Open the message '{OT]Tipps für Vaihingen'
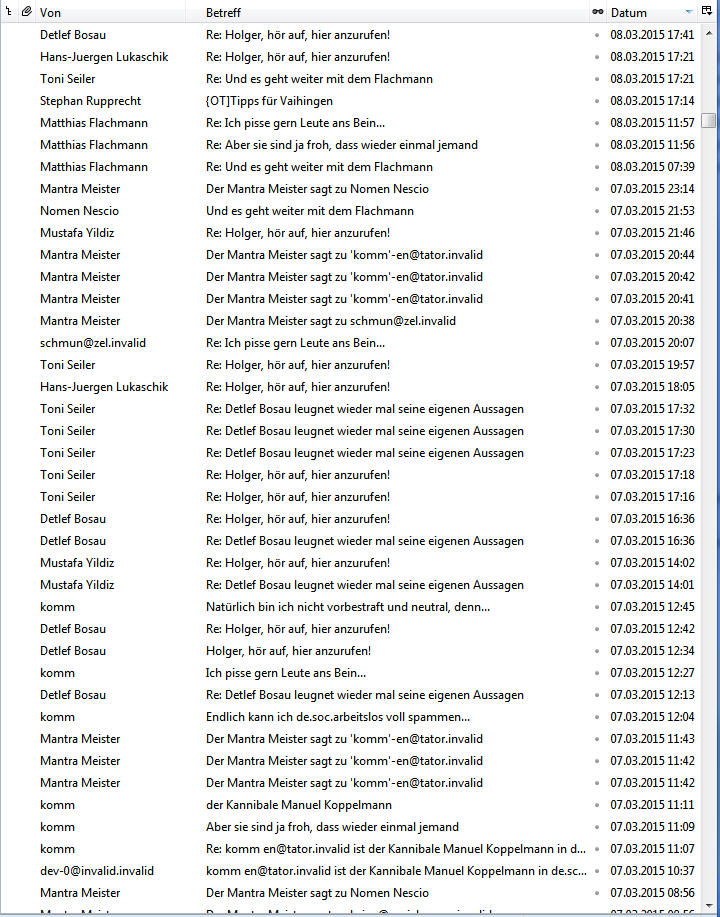720x917 pixels. click(x=269, y=101)
